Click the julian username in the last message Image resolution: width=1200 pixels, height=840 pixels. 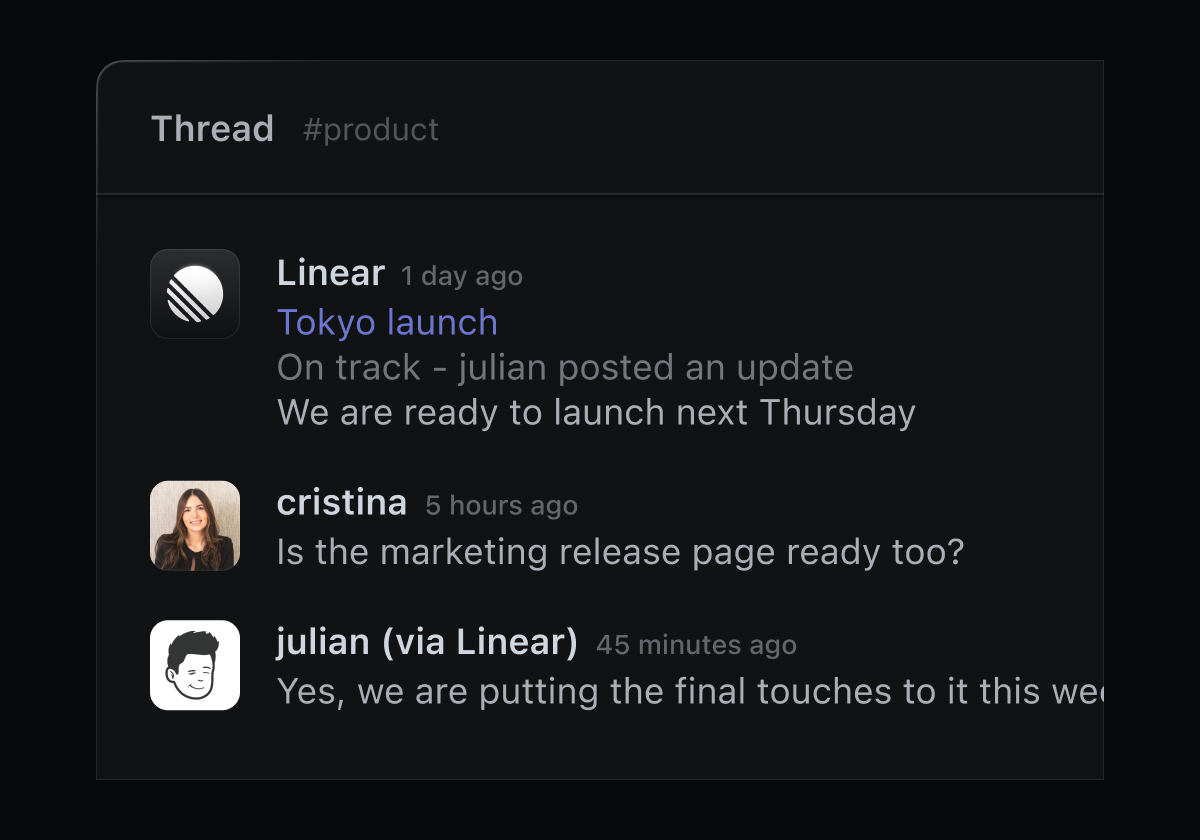click(x=323, y=642)
